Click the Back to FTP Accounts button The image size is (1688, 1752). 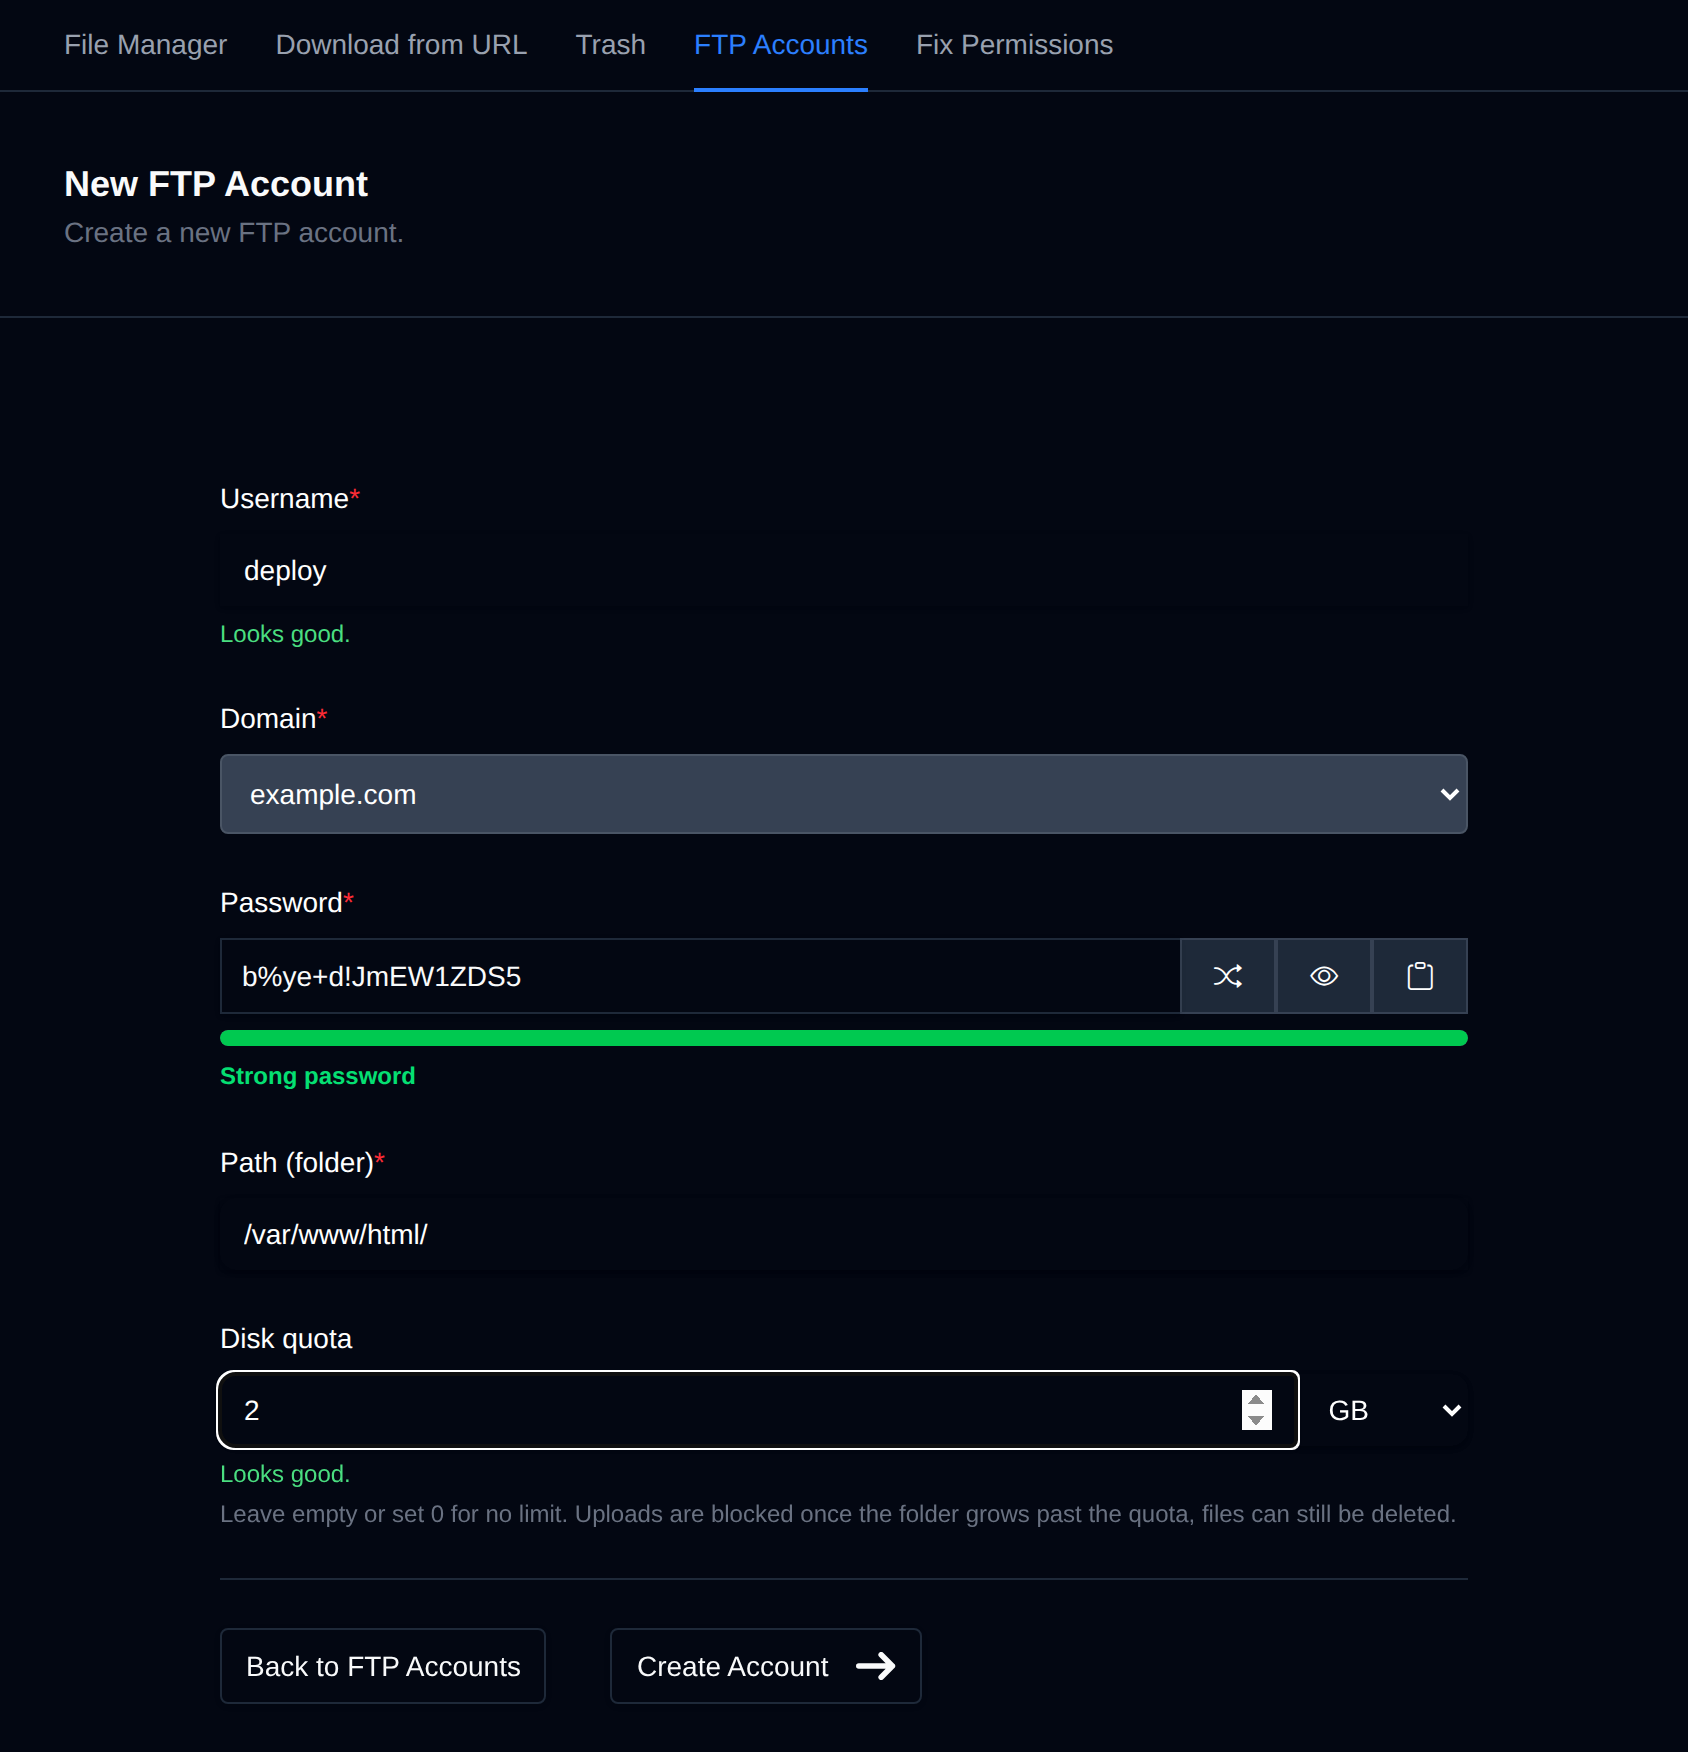coord(383,1666)
